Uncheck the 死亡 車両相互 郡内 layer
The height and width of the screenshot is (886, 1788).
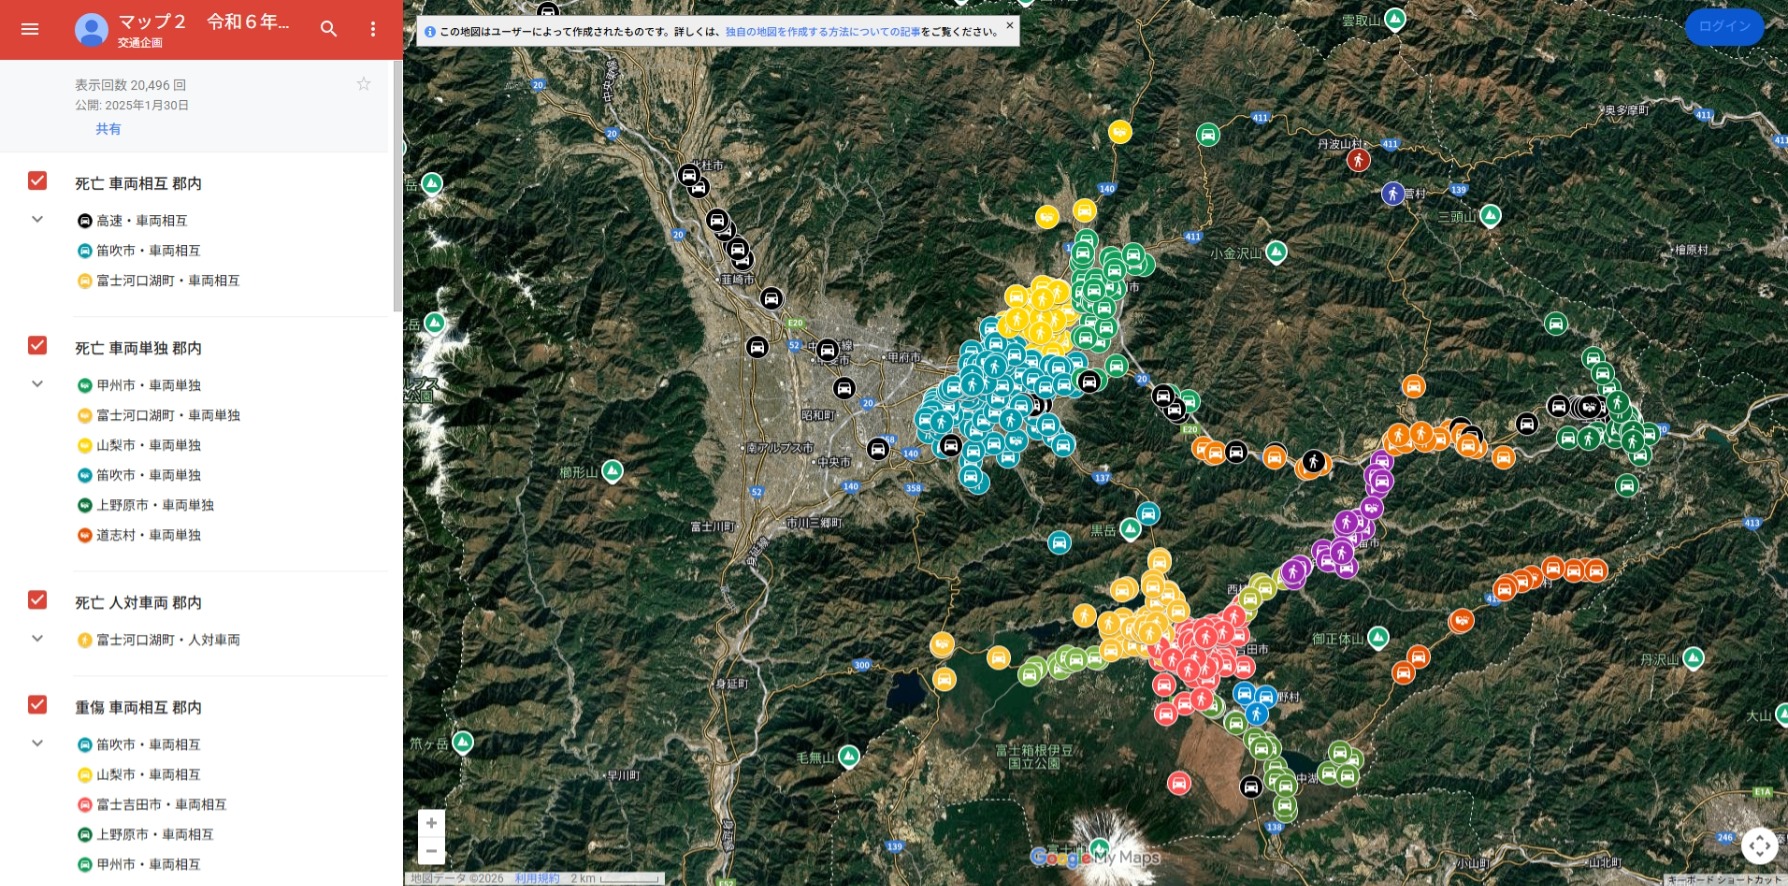[x=38, y=181]
